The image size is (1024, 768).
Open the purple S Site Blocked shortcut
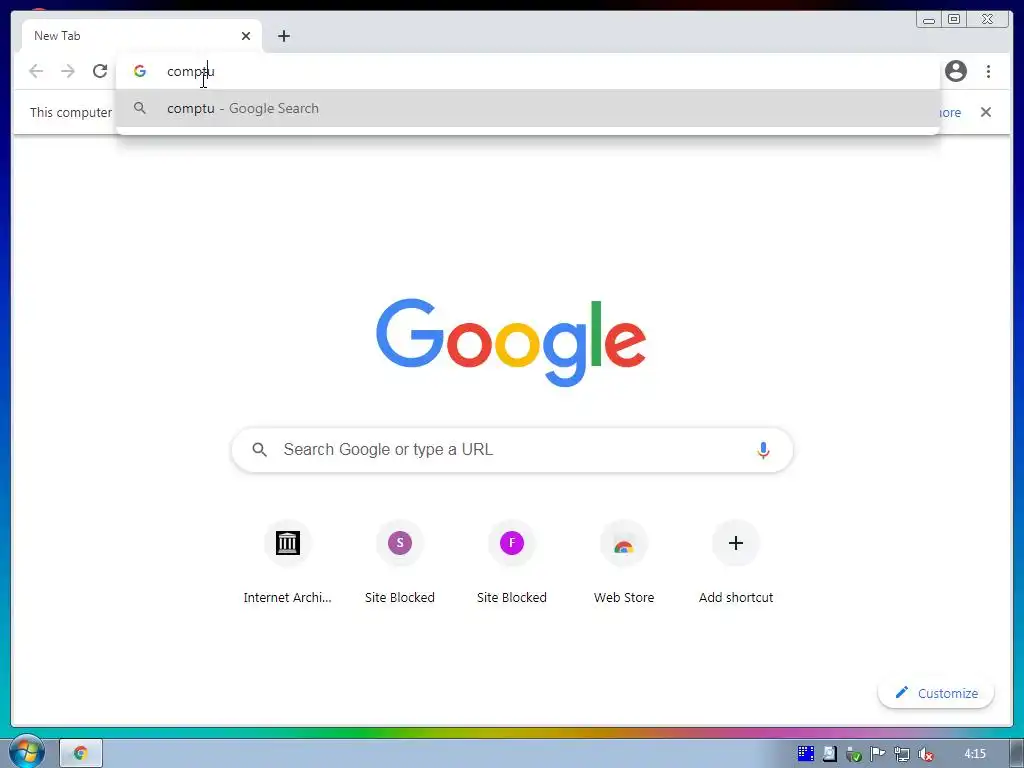point(400,543)
